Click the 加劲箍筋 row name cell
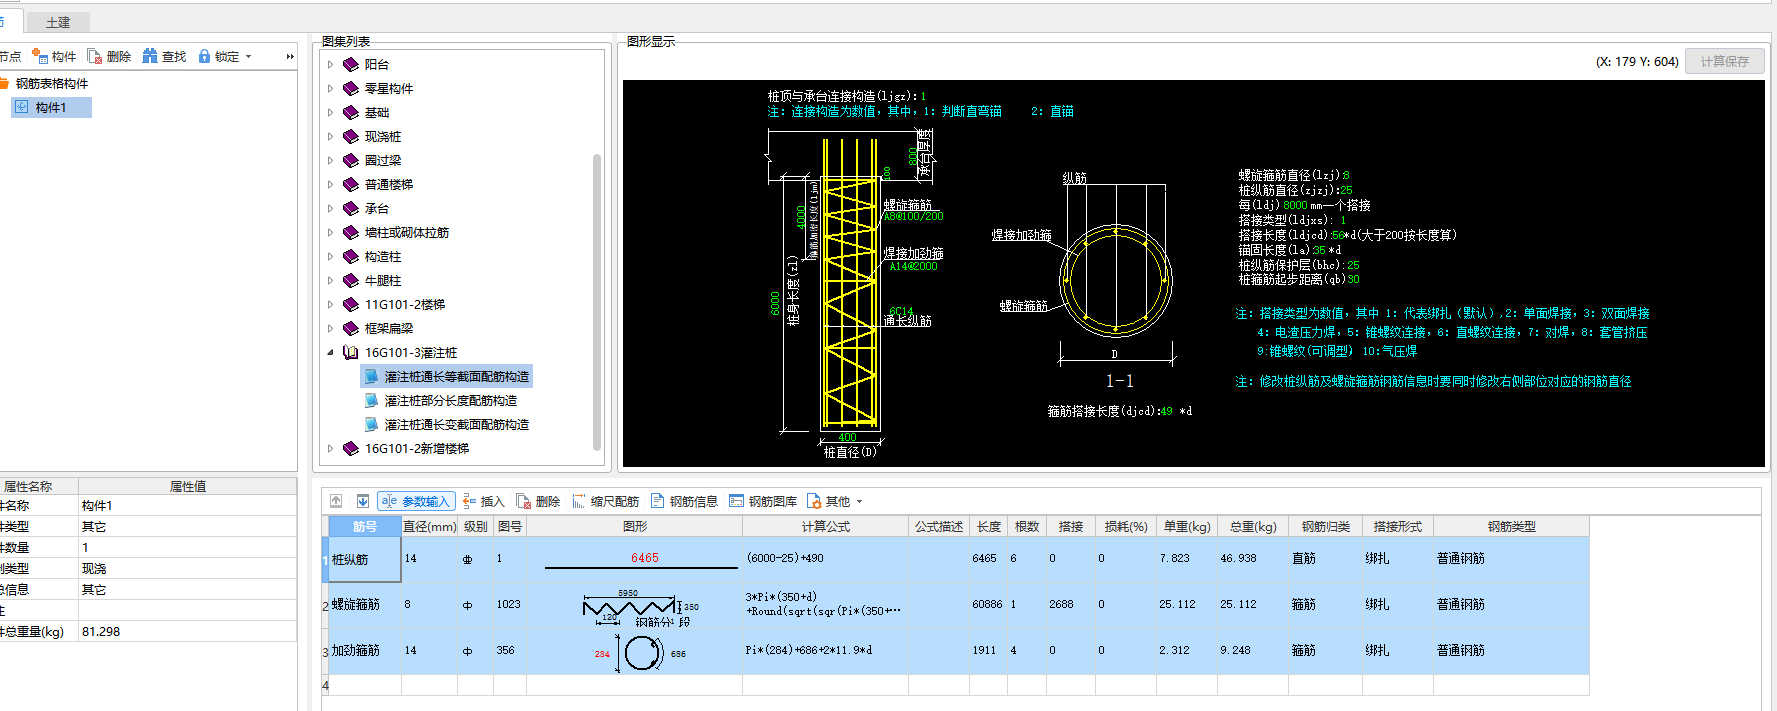Image resolution: width=1777 pixels, height=711 pixels. pos(365,650)
